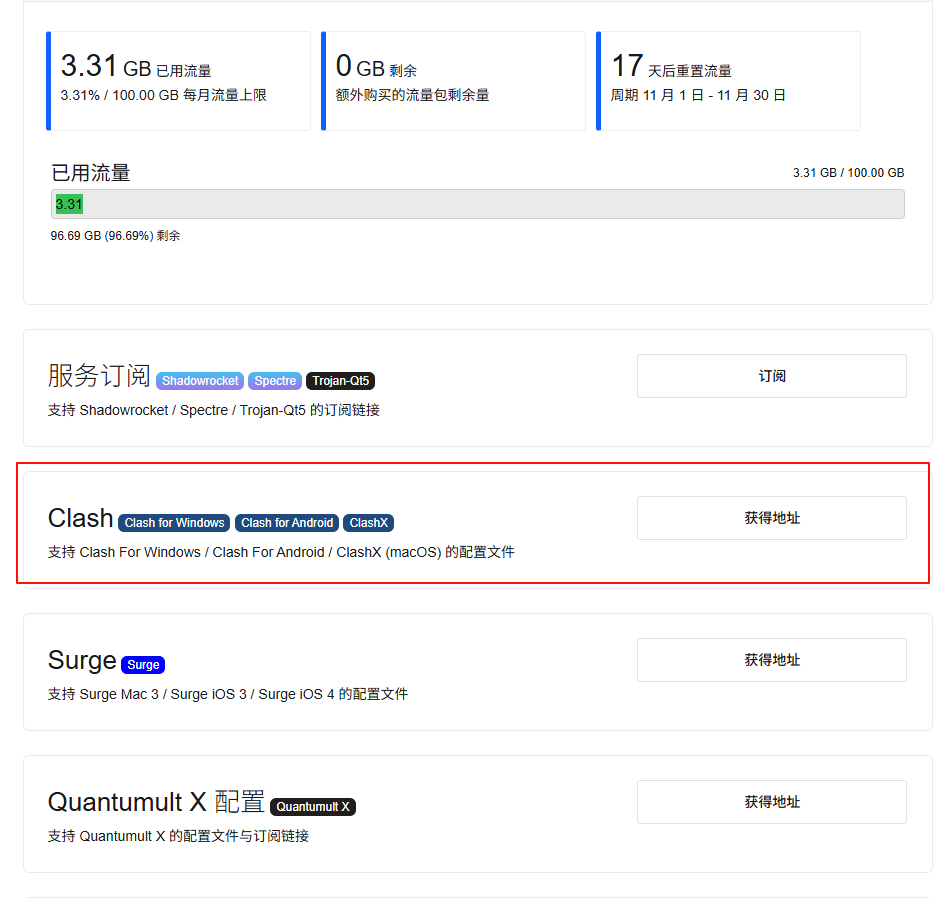This screenshot has height=898, width=948.
Task: Click the ClashX badge
Action: point(368,523)
